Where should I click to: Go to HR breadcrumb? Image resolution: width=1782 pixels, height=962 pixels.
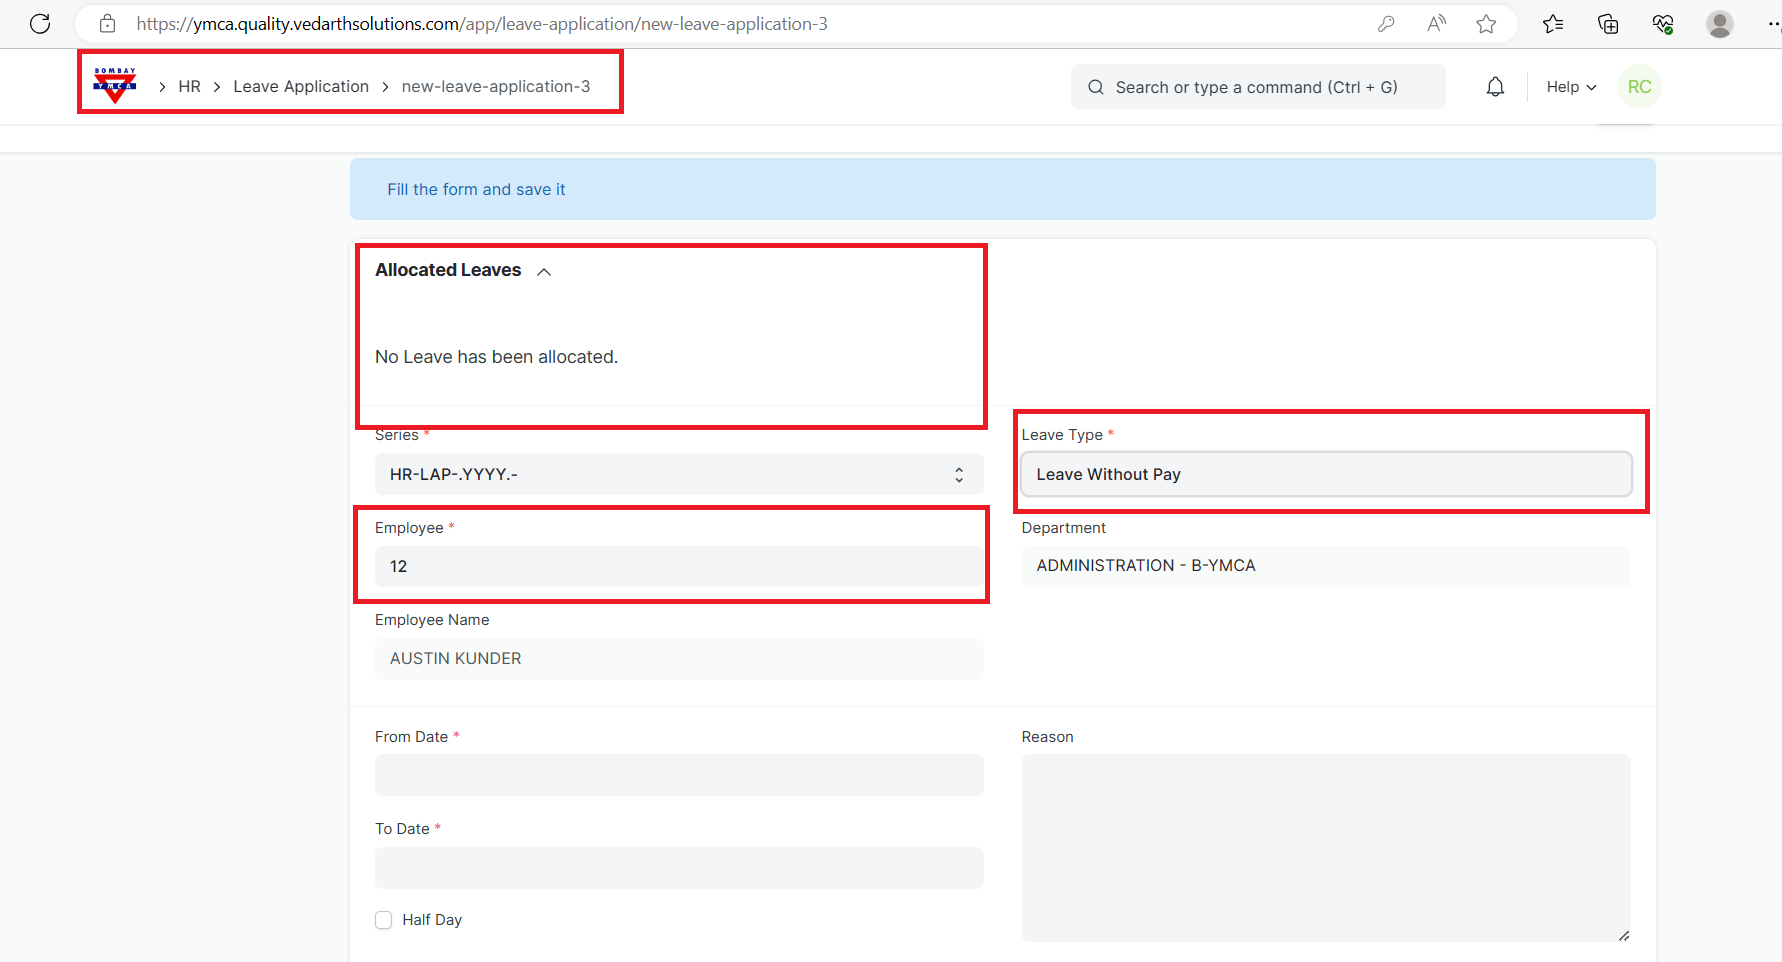click(189, 87)
